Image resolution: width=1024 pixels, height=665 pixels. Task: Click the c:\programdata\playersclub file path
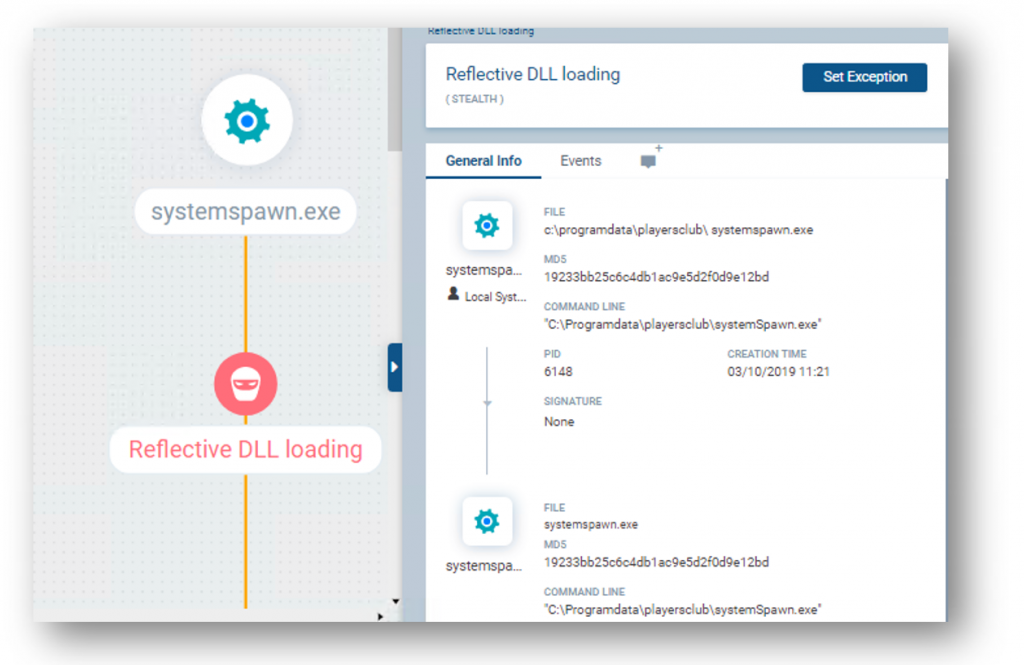pyautogui.click(x=678, y=230)
